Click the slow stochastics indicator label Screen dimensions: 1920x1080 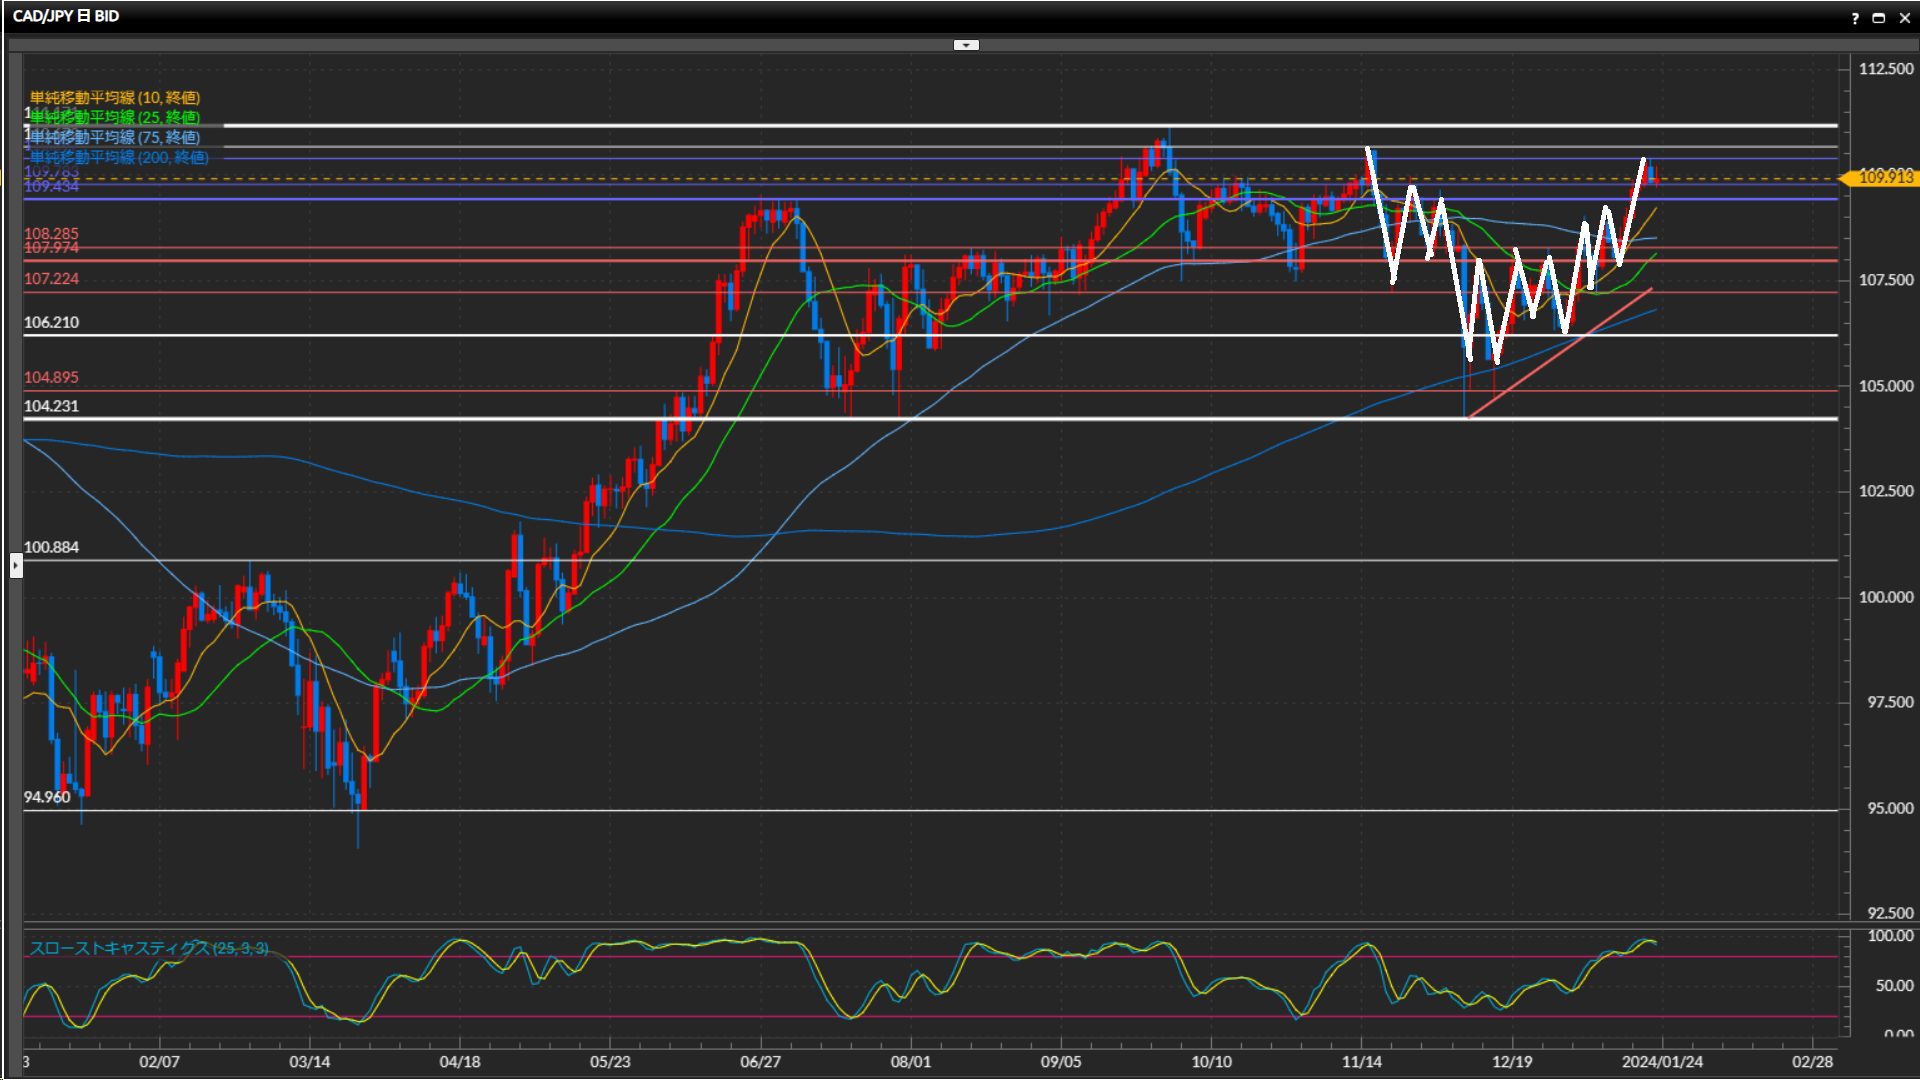click(149, 948)
